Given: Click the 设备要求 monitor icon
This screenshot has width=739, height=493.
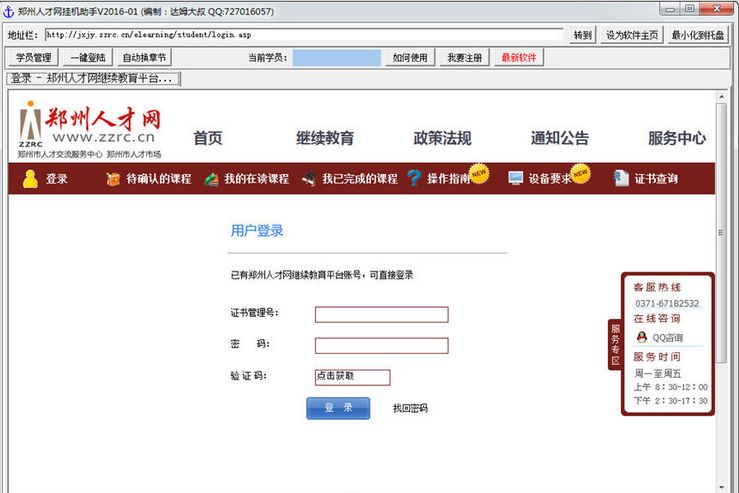Looking at the screenshot, I should pos(515,179).
